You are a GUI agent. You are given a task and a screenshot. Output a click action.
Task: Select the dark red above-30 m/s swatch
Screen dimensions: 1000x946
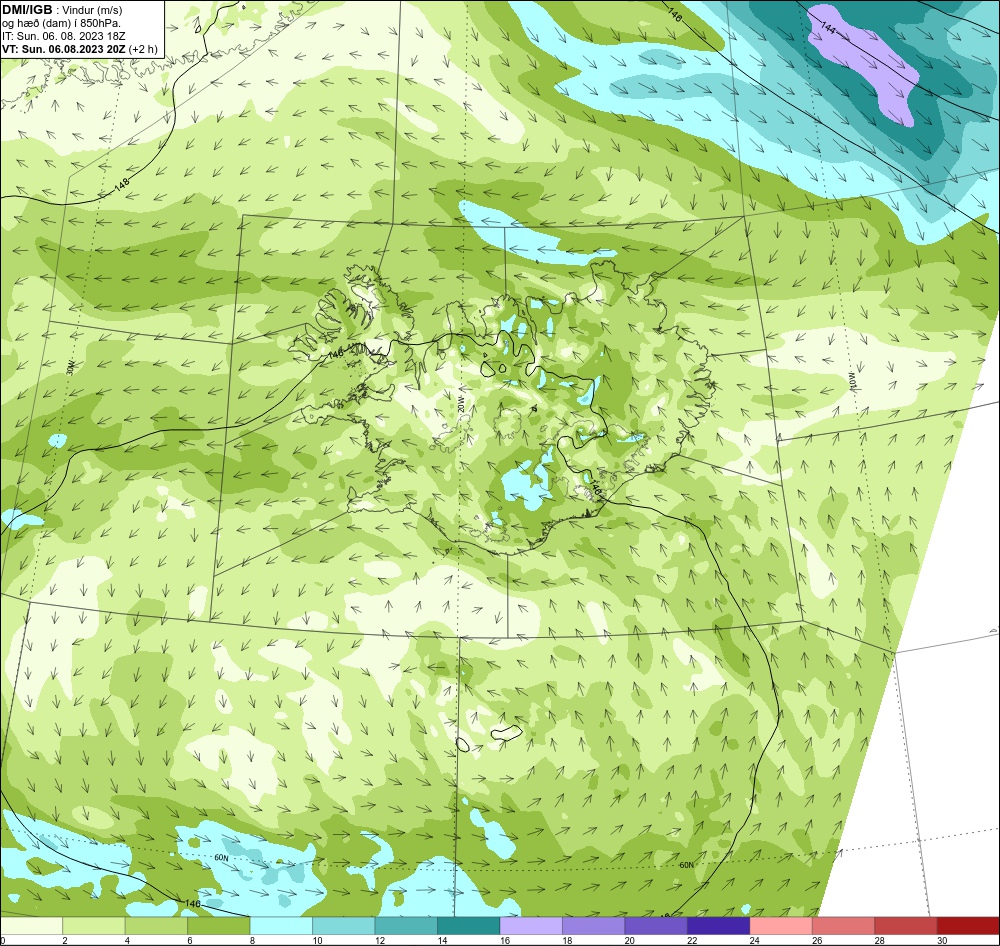click(968, 926)
